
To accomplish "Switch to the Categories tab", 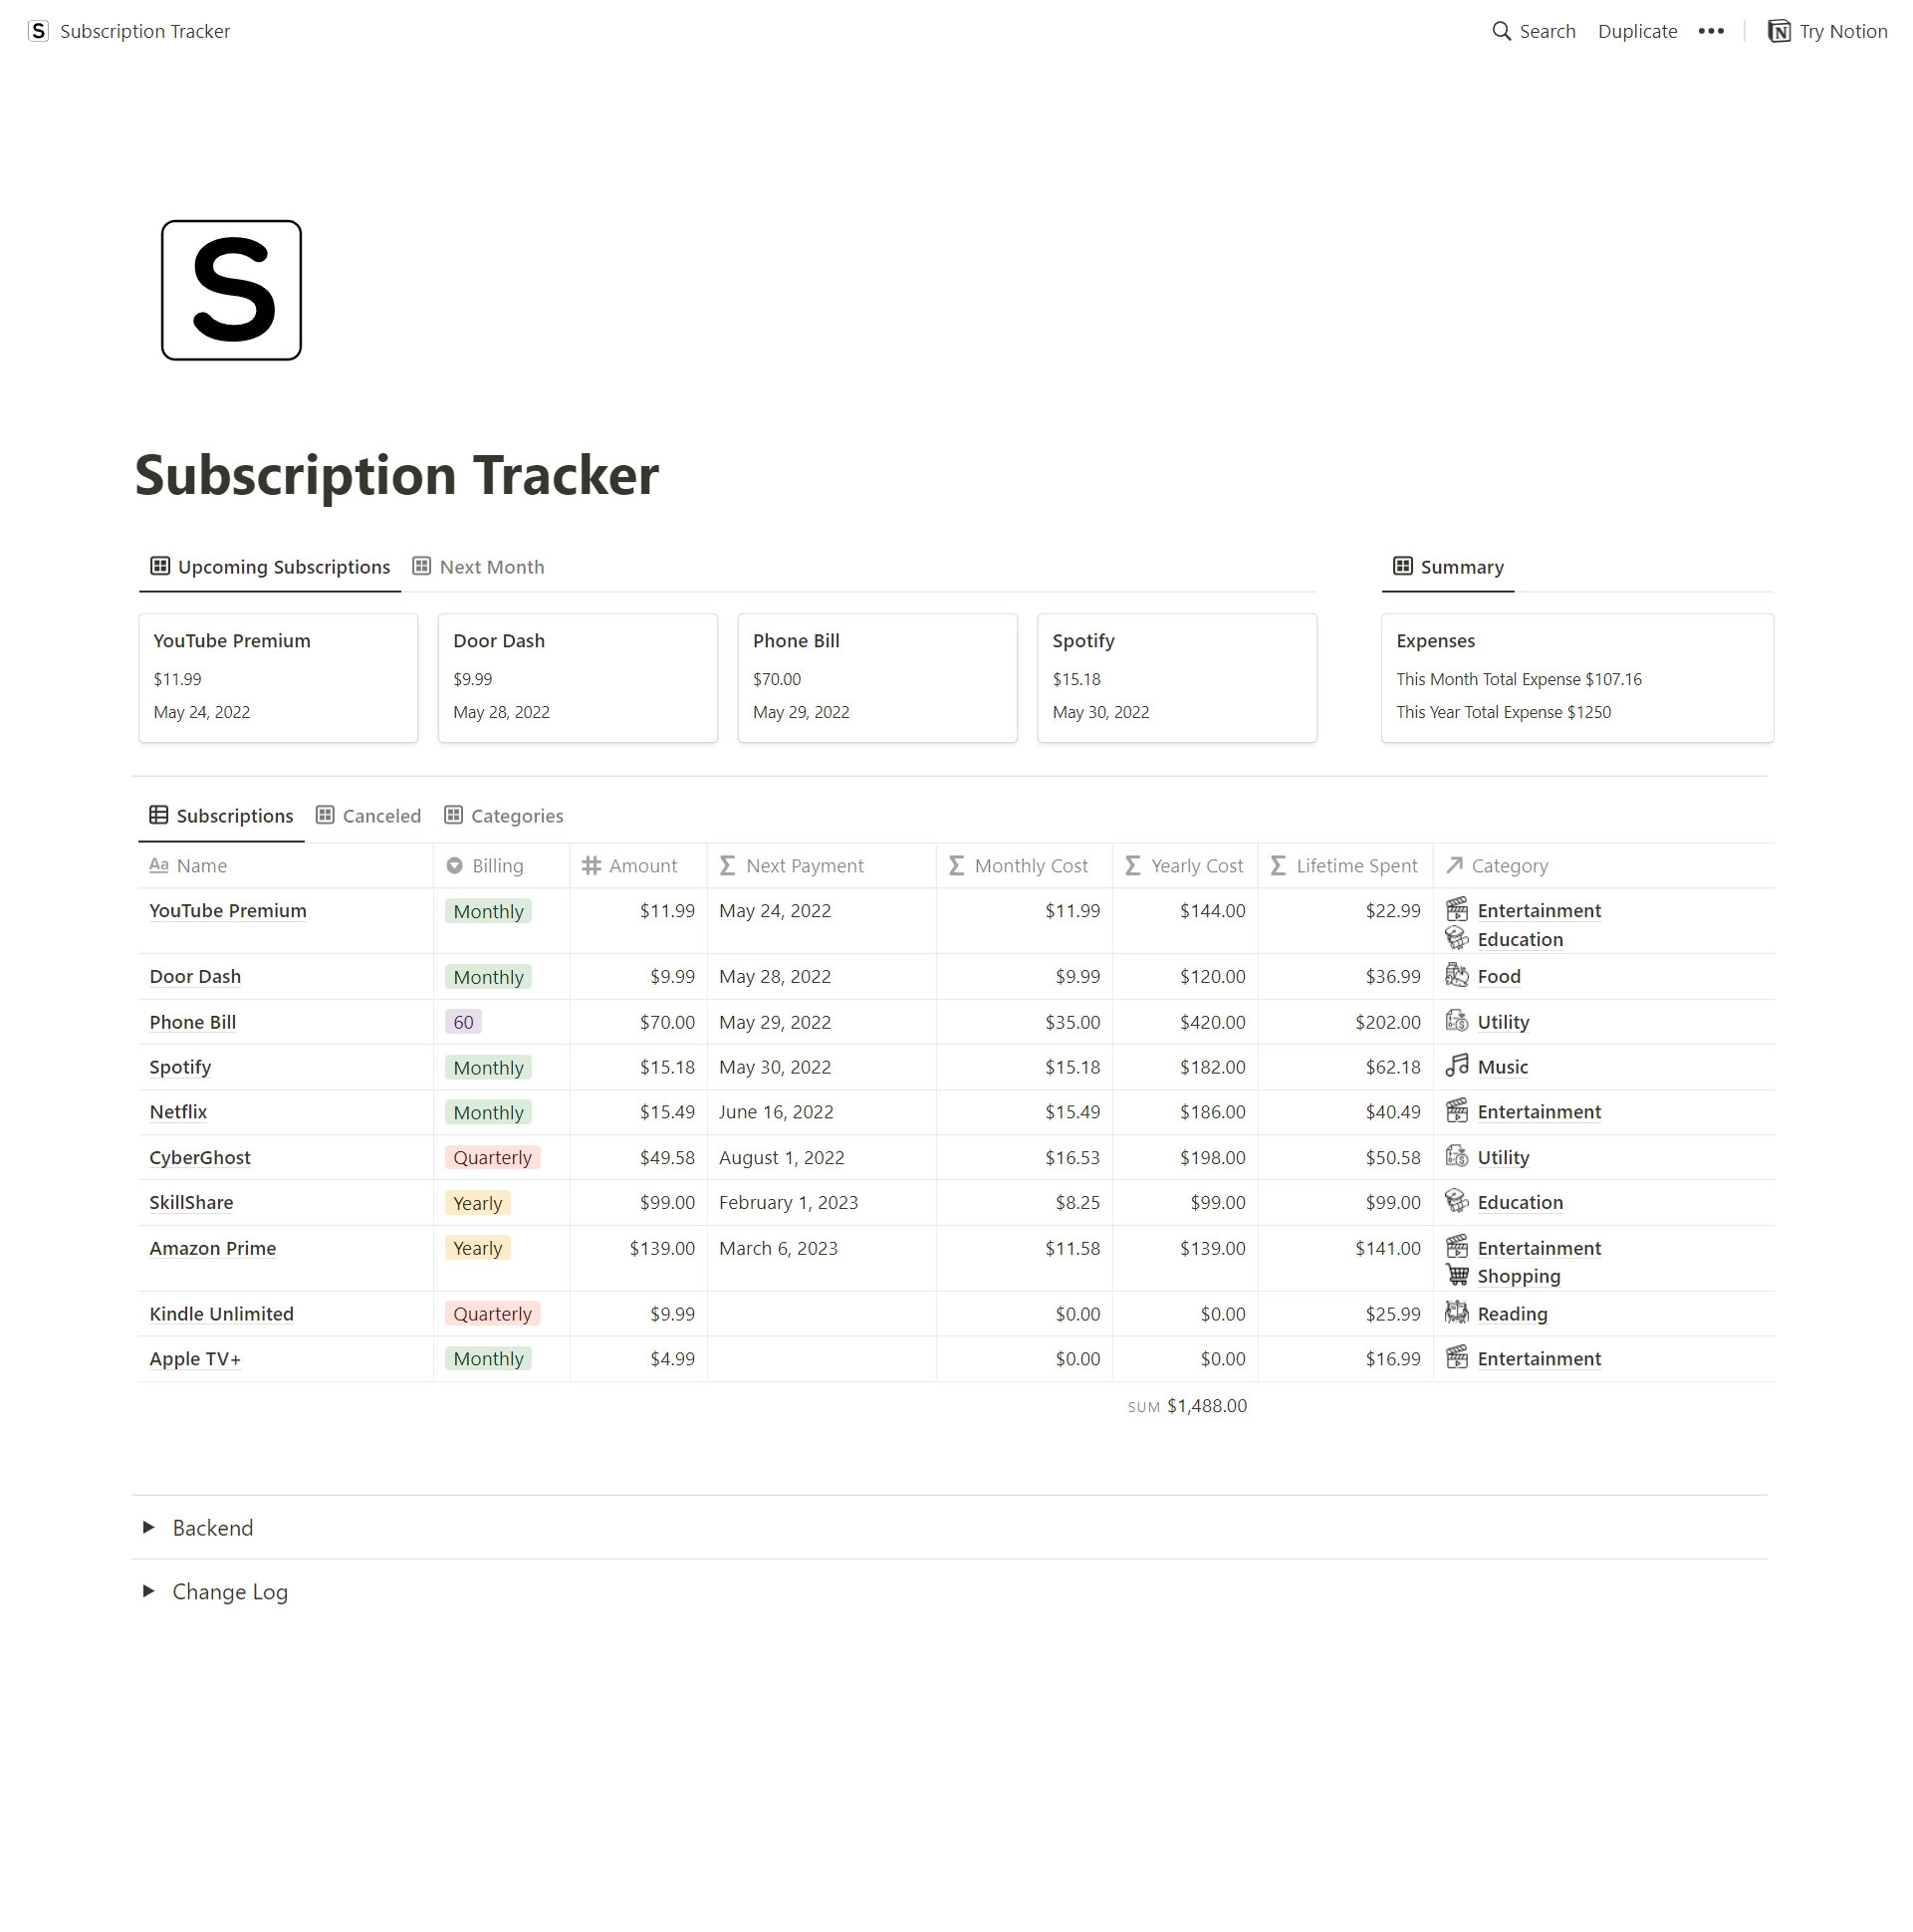I will [x=517, y=815].
